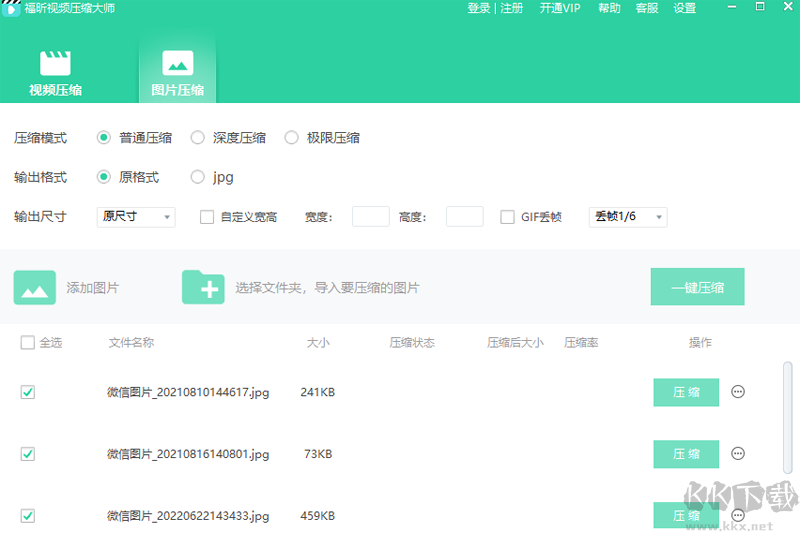Open the 帮助 help menu
The height and width of the screenshot is (533, 800).
tap(609, 8)
